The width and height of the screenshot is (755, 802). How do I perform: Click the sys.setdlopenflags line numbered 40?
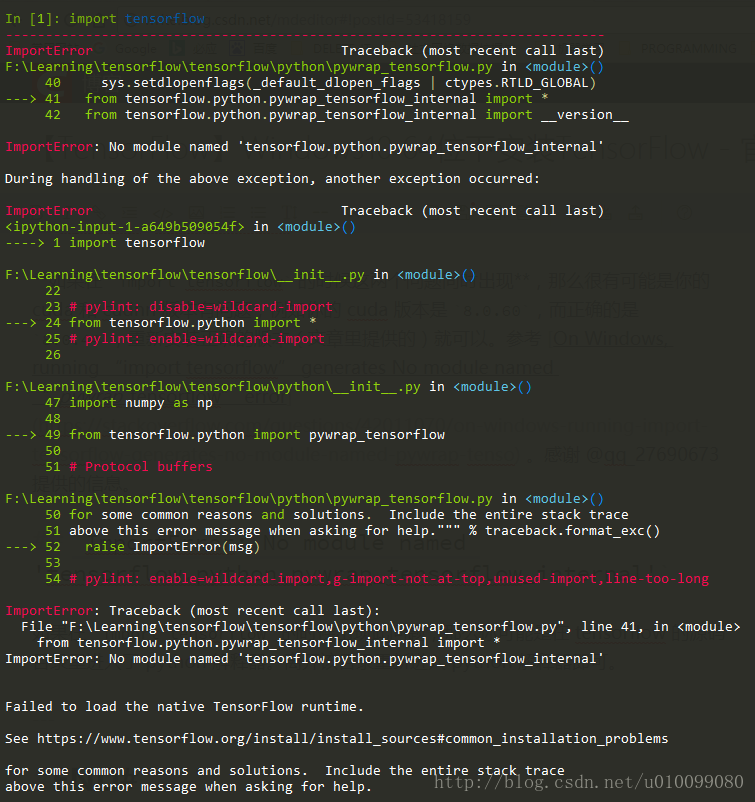320,83
